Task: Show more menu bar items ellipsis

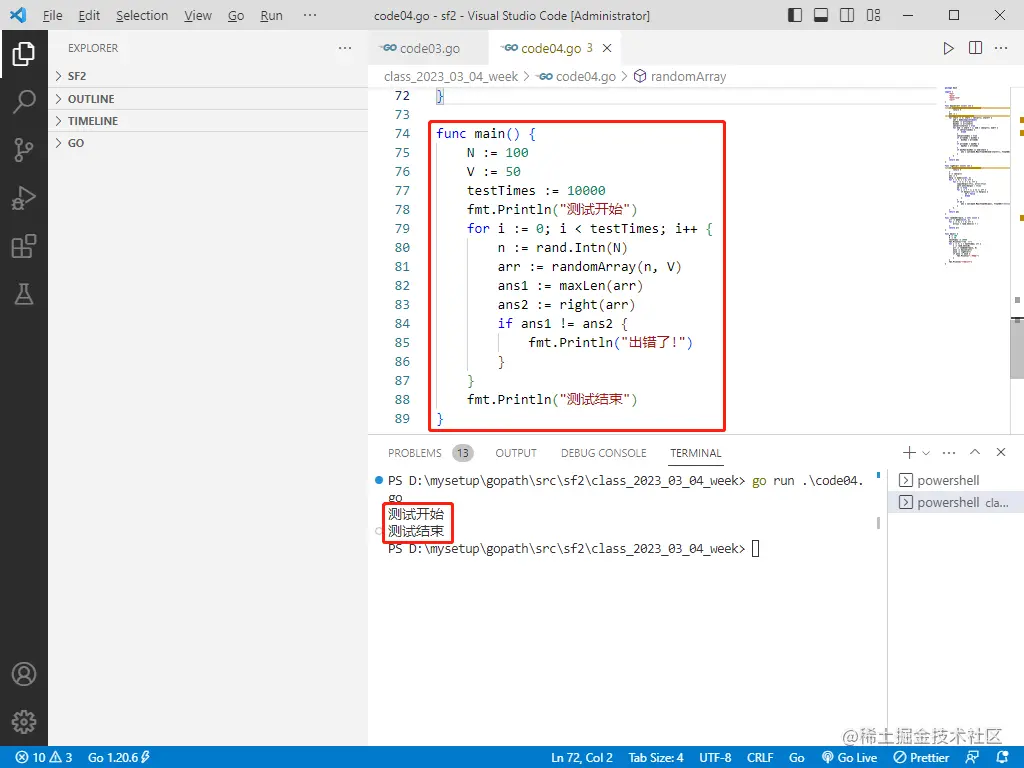Action: tap(310, 15)
